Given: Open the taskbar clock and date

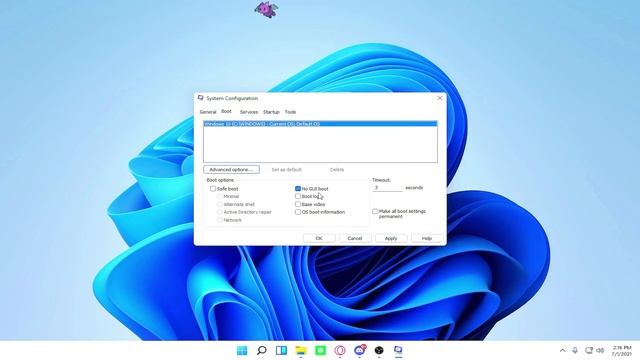Looking at the screenshot, I should pos(622,351).
